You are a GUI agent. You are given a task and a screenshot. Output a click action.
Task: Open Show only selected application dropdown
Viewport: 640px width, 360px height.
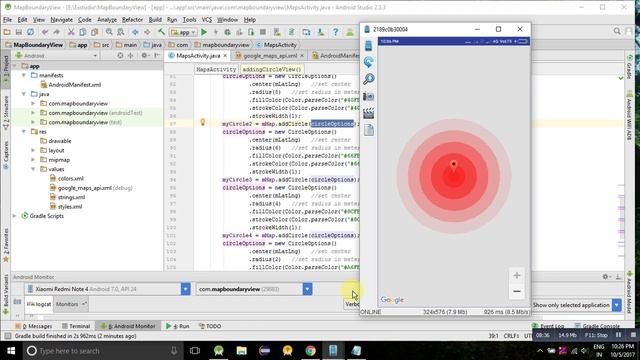coord(617,305)
